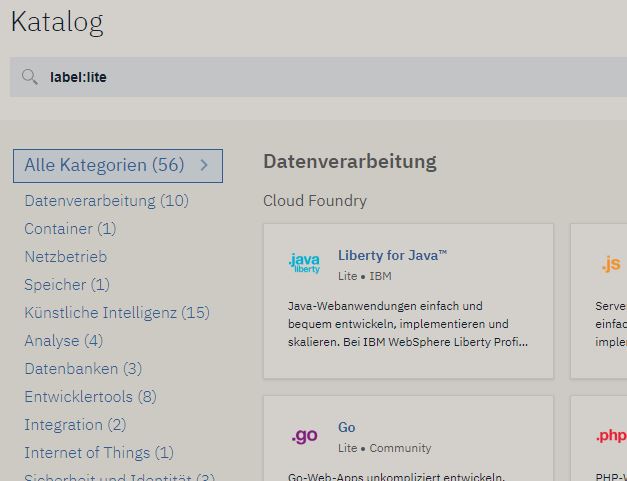Filter by Datenbanken (3)
The width and height of the screenshot is (627, 481).
pyautogui.click(x=83, y=368)
